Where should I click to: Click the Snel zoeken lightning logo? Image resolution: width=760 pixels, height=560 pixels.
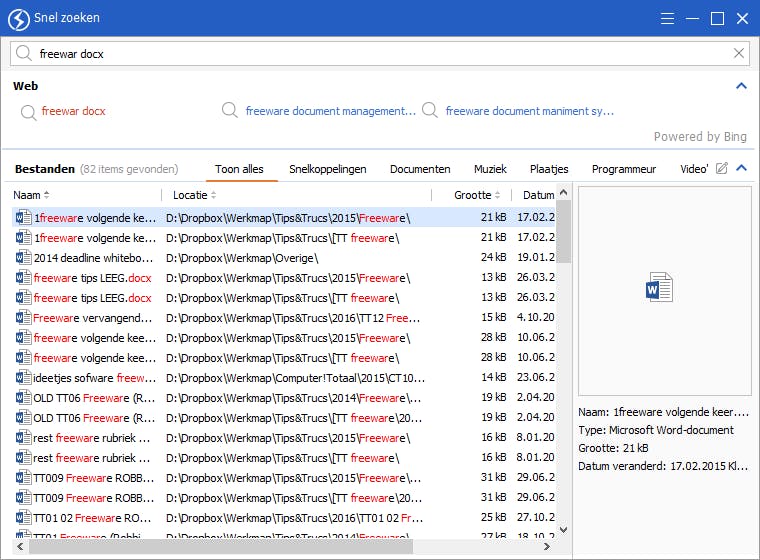18,18
